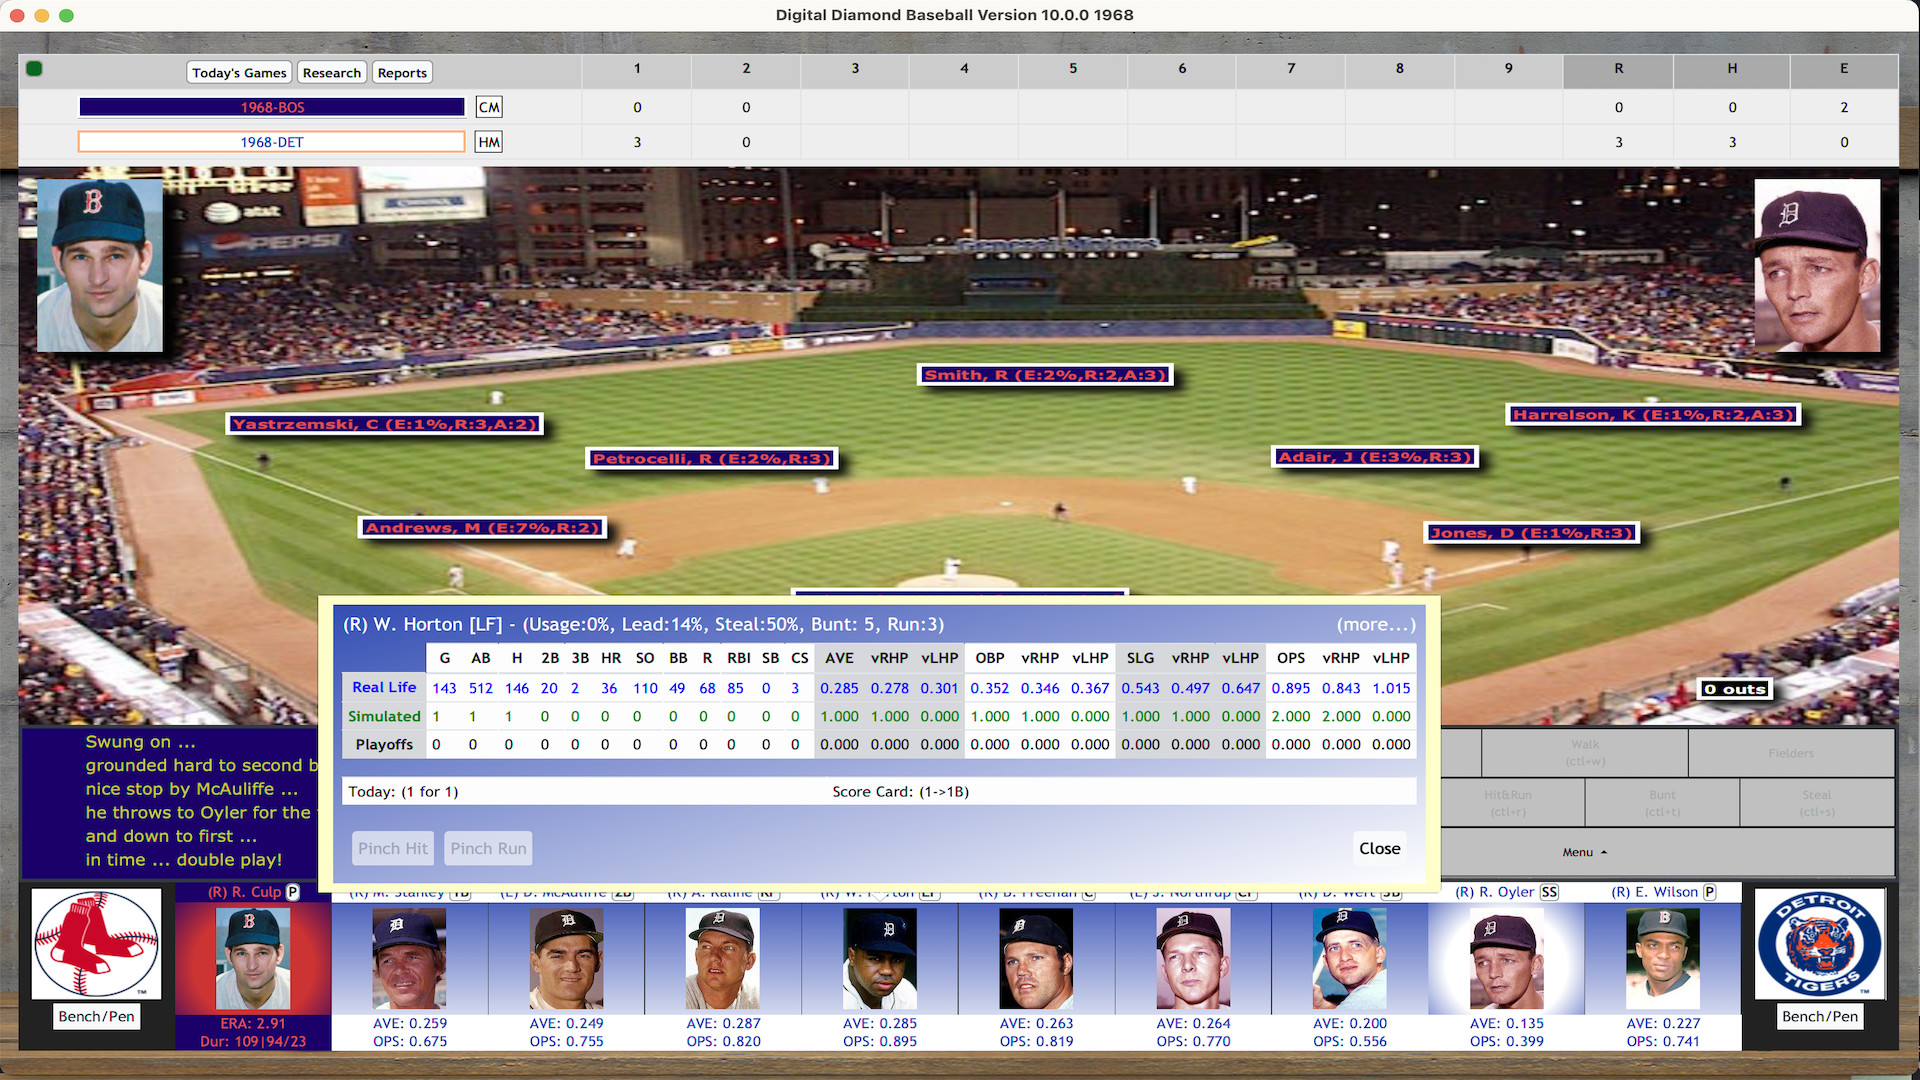Toggle CM for the 1968-BOS team
The height and width of the screenshot is (1080, 1920).
click(488, 106)
